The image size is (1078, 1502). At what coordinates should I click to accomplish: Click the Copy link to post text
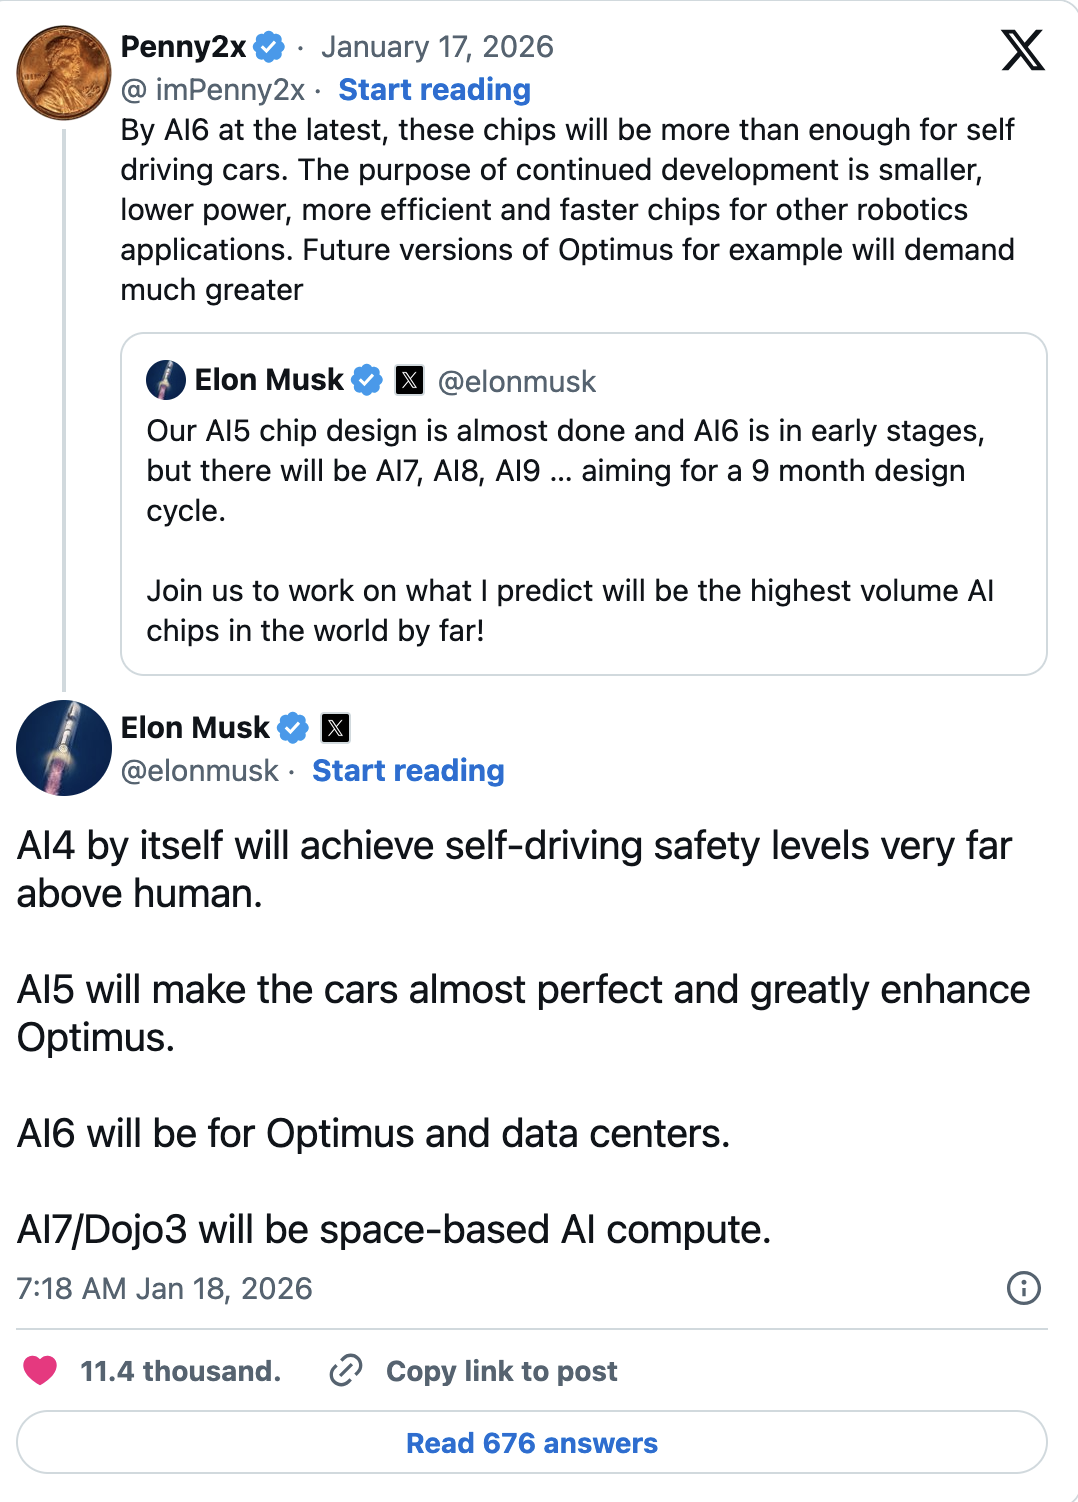(501, 1371)
